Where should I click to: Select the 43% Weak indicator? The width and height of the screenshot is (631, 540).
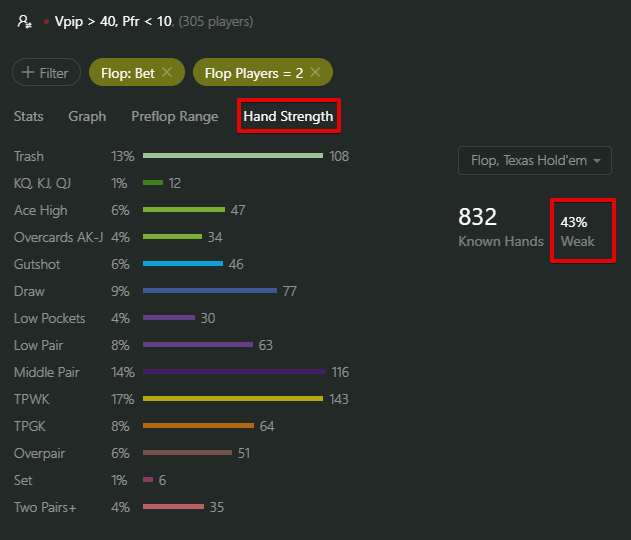pyautogui.click(x=577, y=231)
